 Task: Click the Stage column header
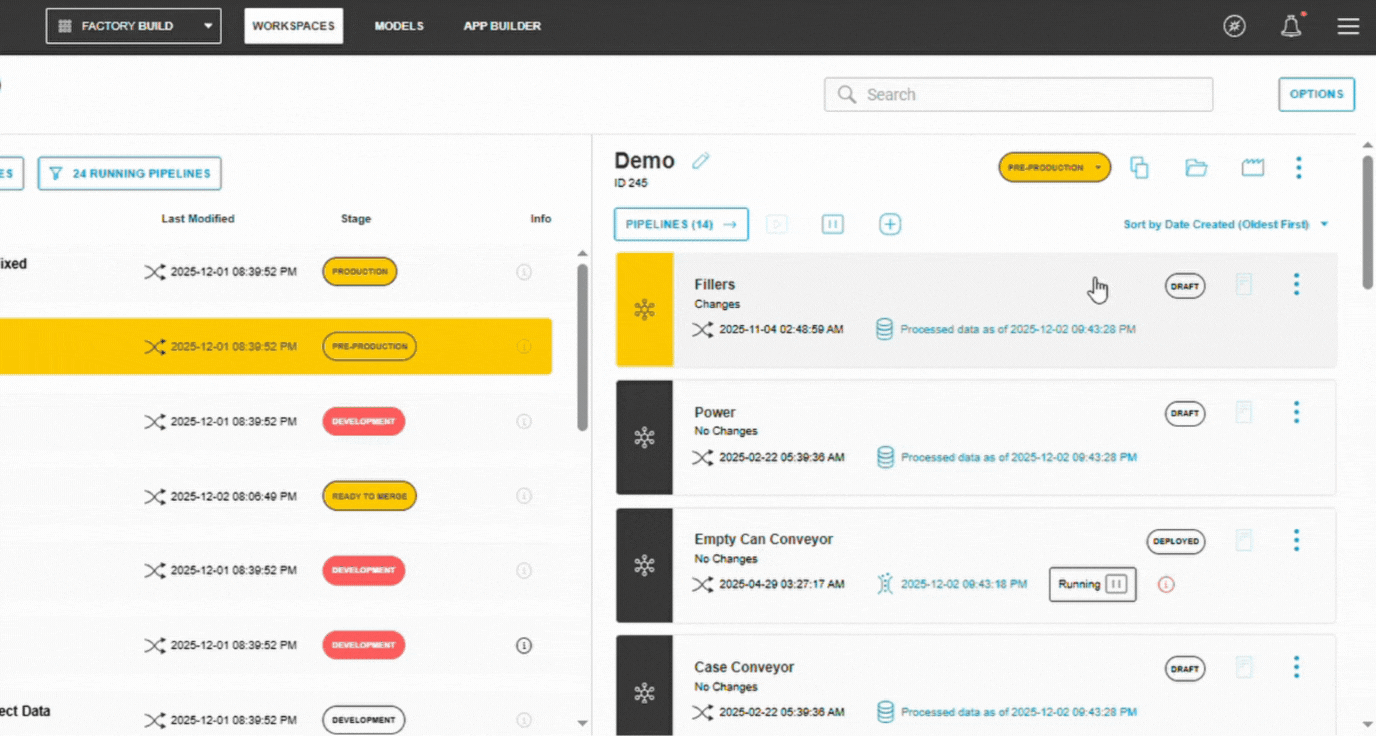pos(356,218)
